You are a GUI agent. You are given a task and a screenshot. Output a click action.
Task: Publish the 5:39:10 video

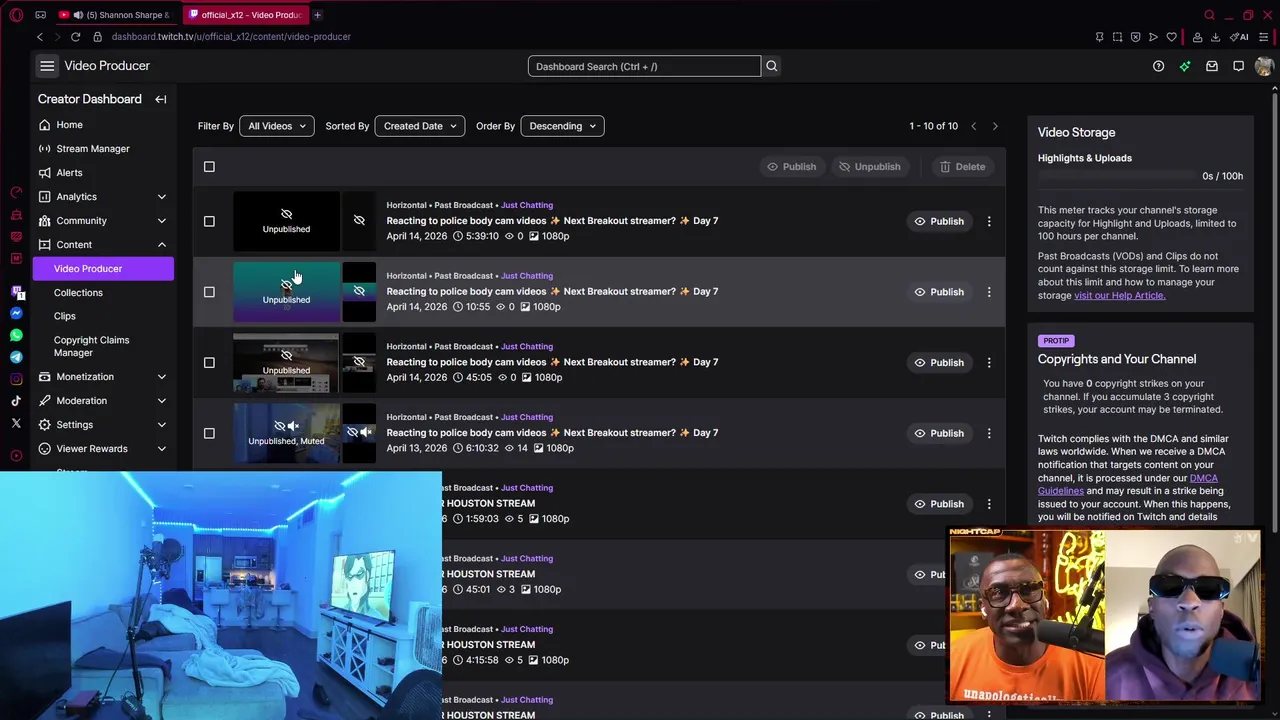pyautogui.click(x=938, y=221)
